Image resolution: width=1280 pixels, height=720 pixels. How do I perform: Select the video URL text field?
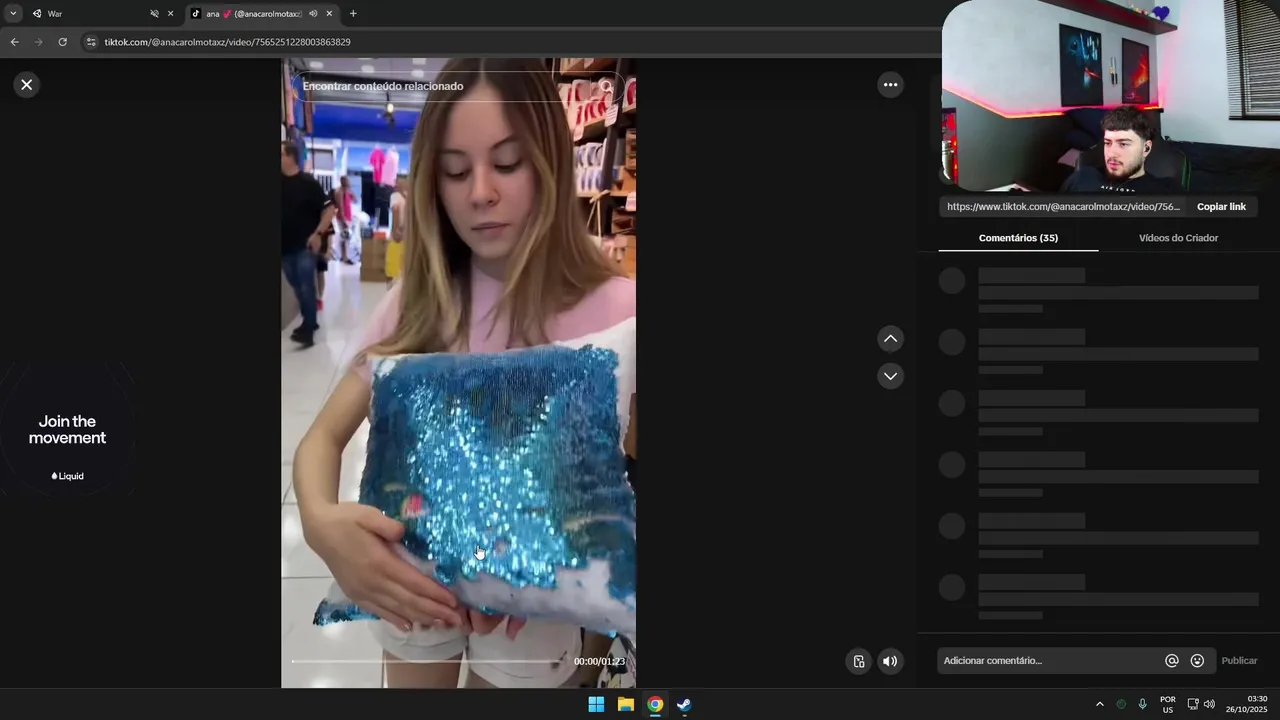tap(1063, 207)
